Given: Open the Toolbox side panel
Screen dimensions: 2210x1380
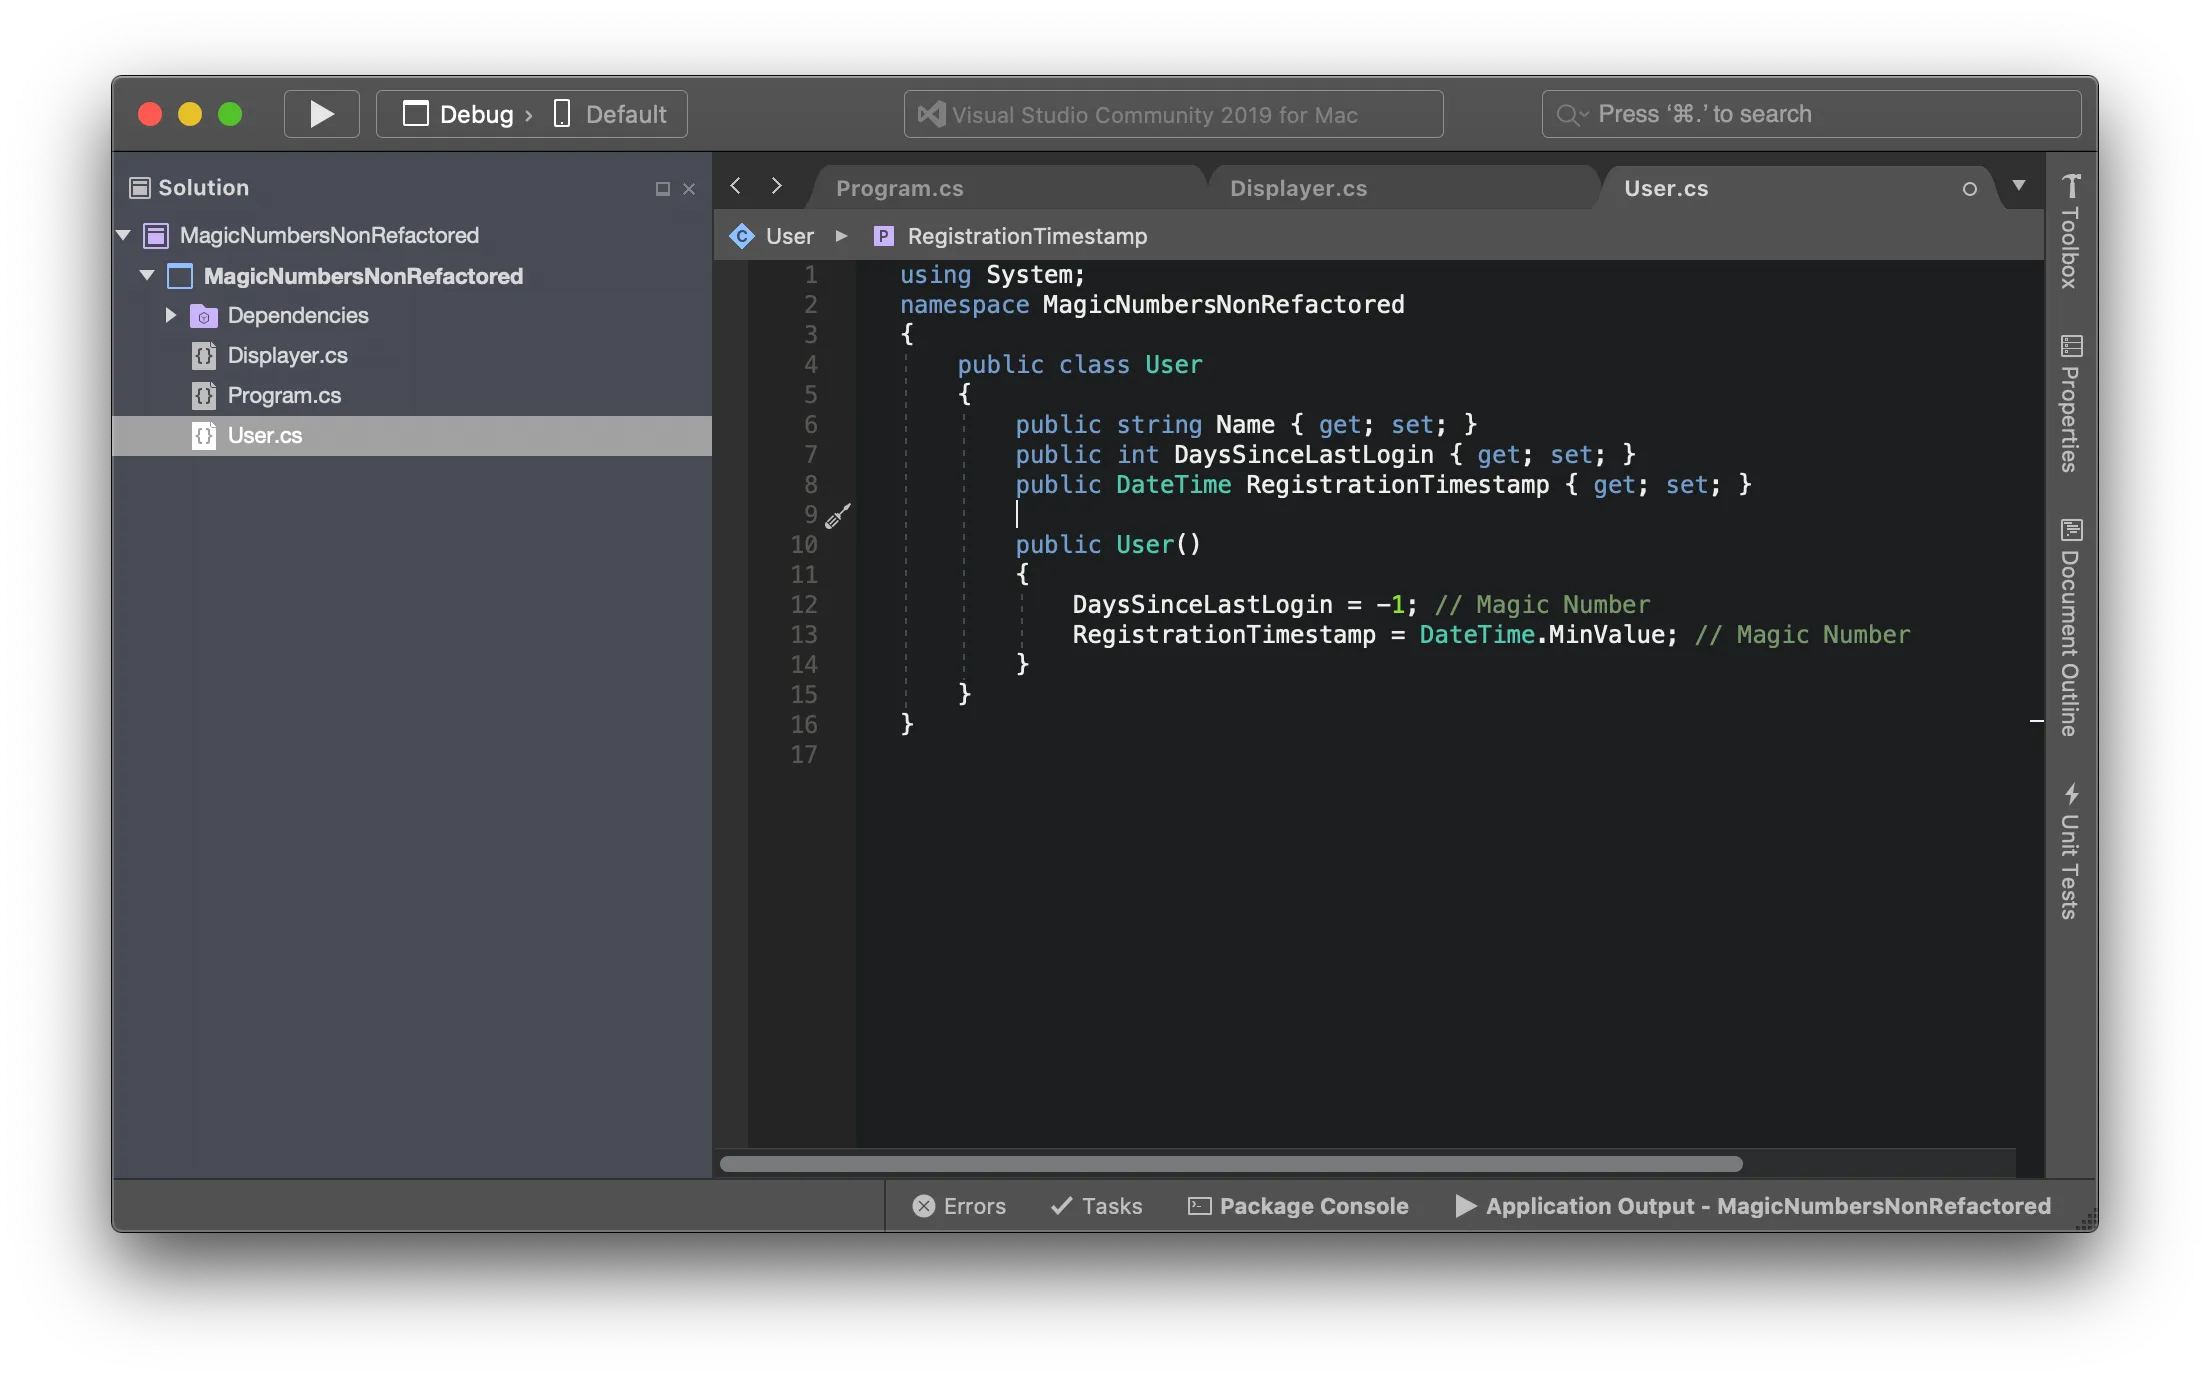Looking at the screenshot, I should pyautogui.click(x=2071, y=232).
